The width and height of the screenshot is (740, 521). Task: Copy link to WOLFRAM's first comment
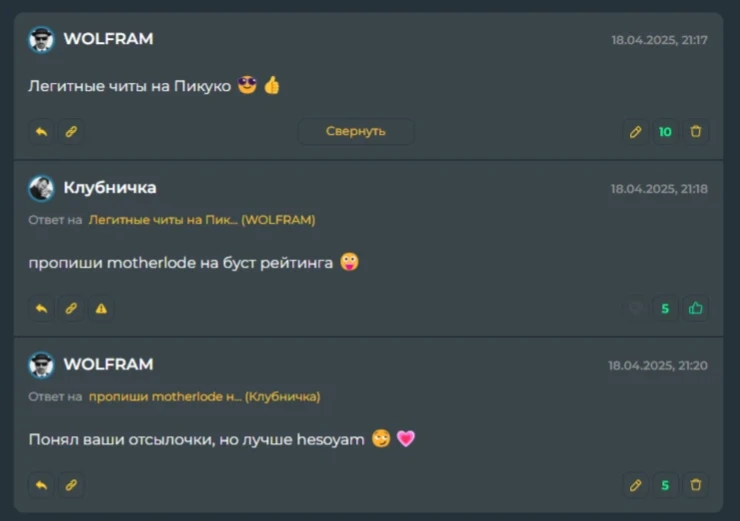coord(71,131)
